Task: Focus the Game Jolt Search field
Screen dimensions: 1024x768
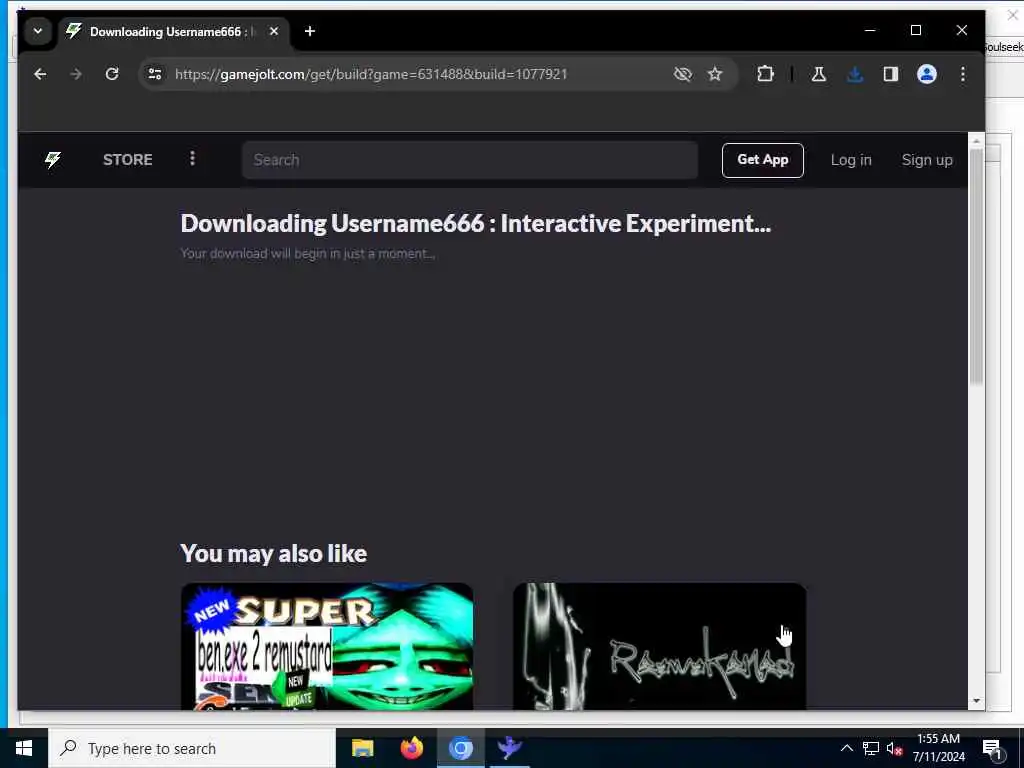Action: tap(470, 160)
